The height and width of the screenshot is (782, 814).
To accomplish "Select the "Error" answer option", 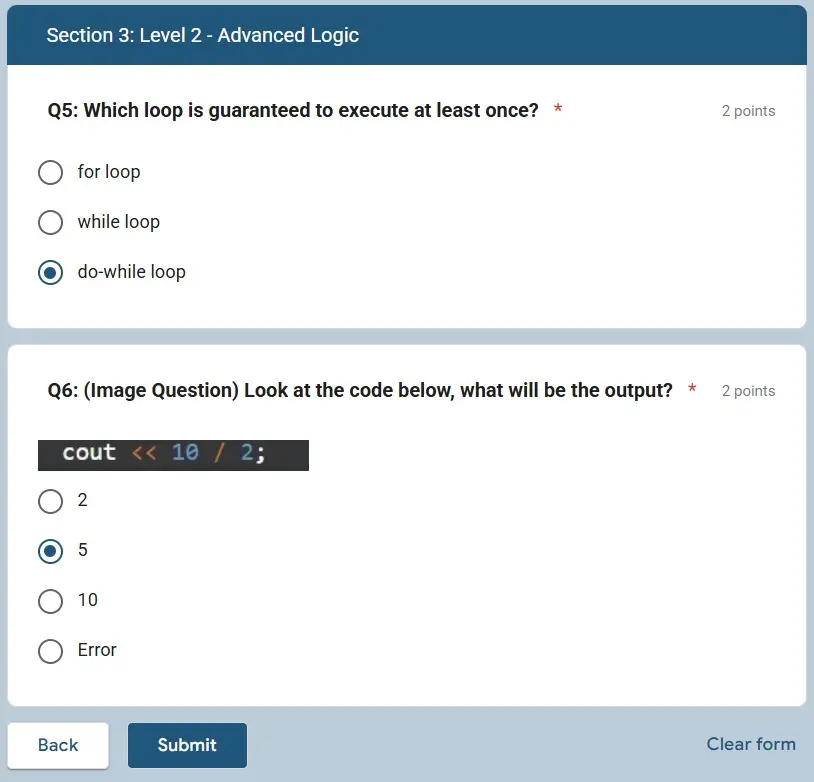I will (50, 651).
